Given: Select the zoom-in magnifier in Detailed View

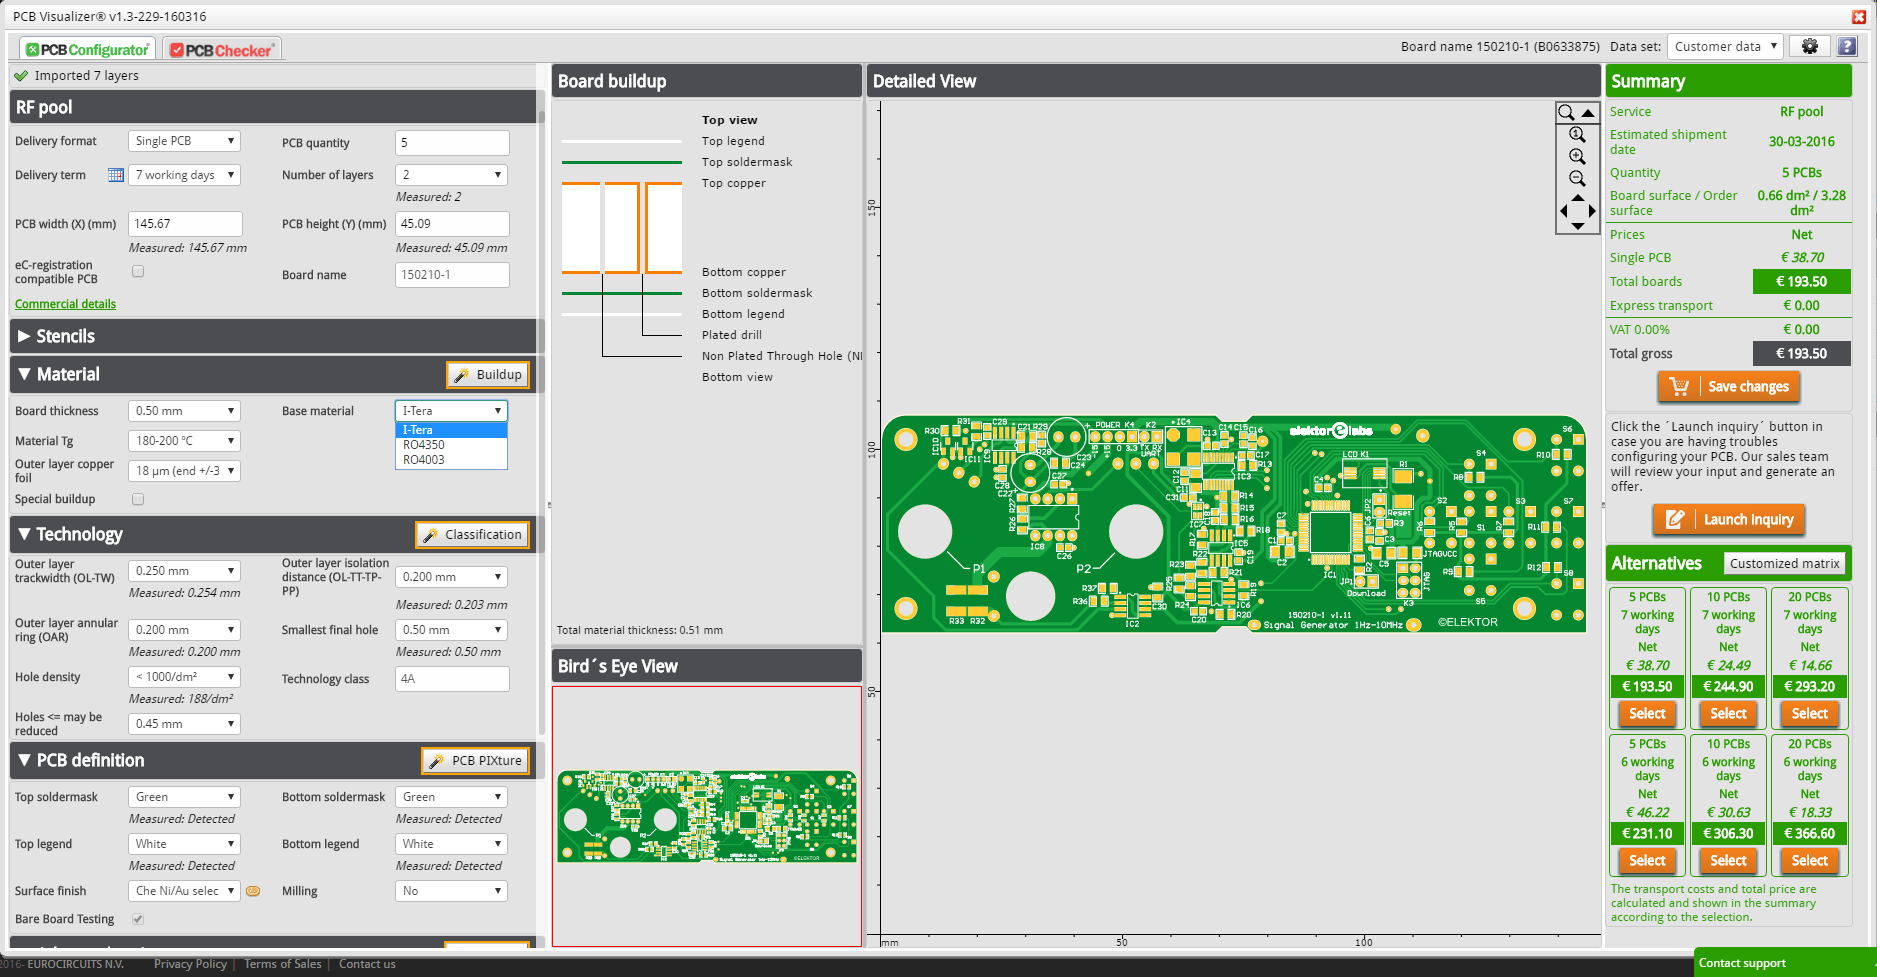Looking at the screenshot, I should 1577,156.
